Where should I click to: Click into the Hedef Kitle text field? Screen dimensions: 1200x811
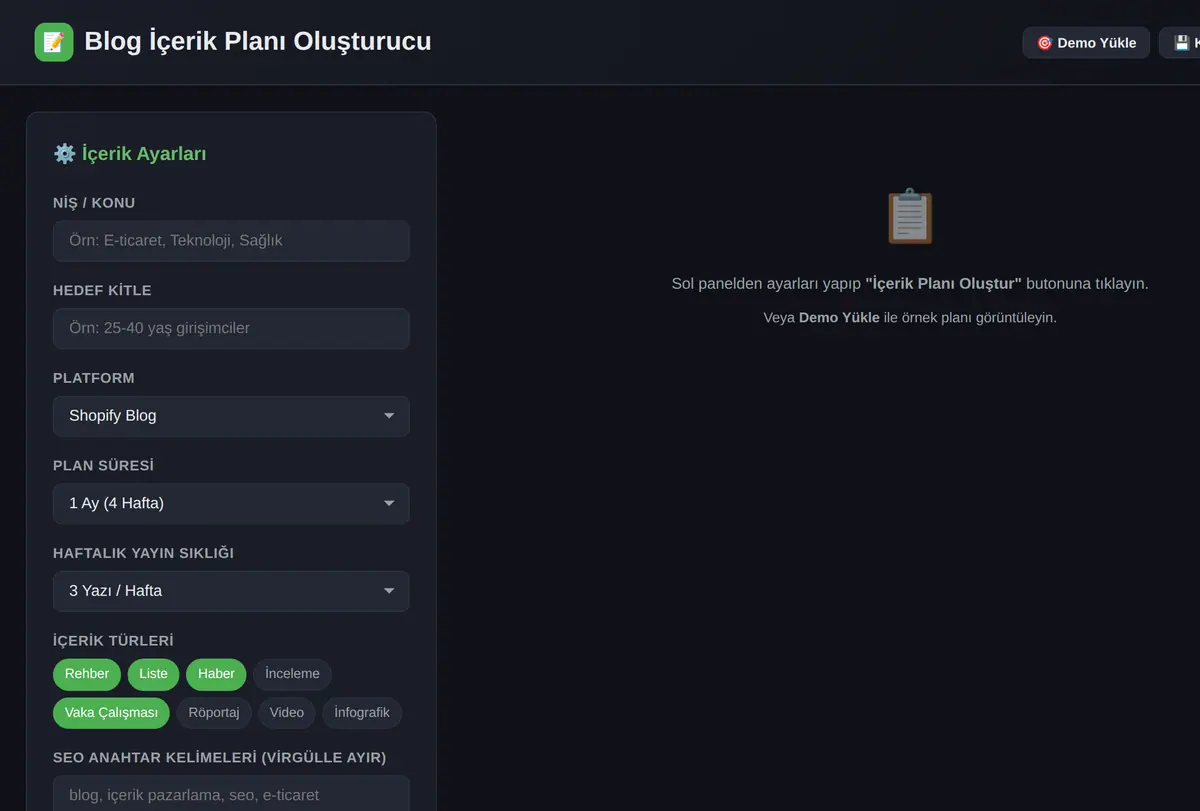pyautogui.click(x=231, y=328)
